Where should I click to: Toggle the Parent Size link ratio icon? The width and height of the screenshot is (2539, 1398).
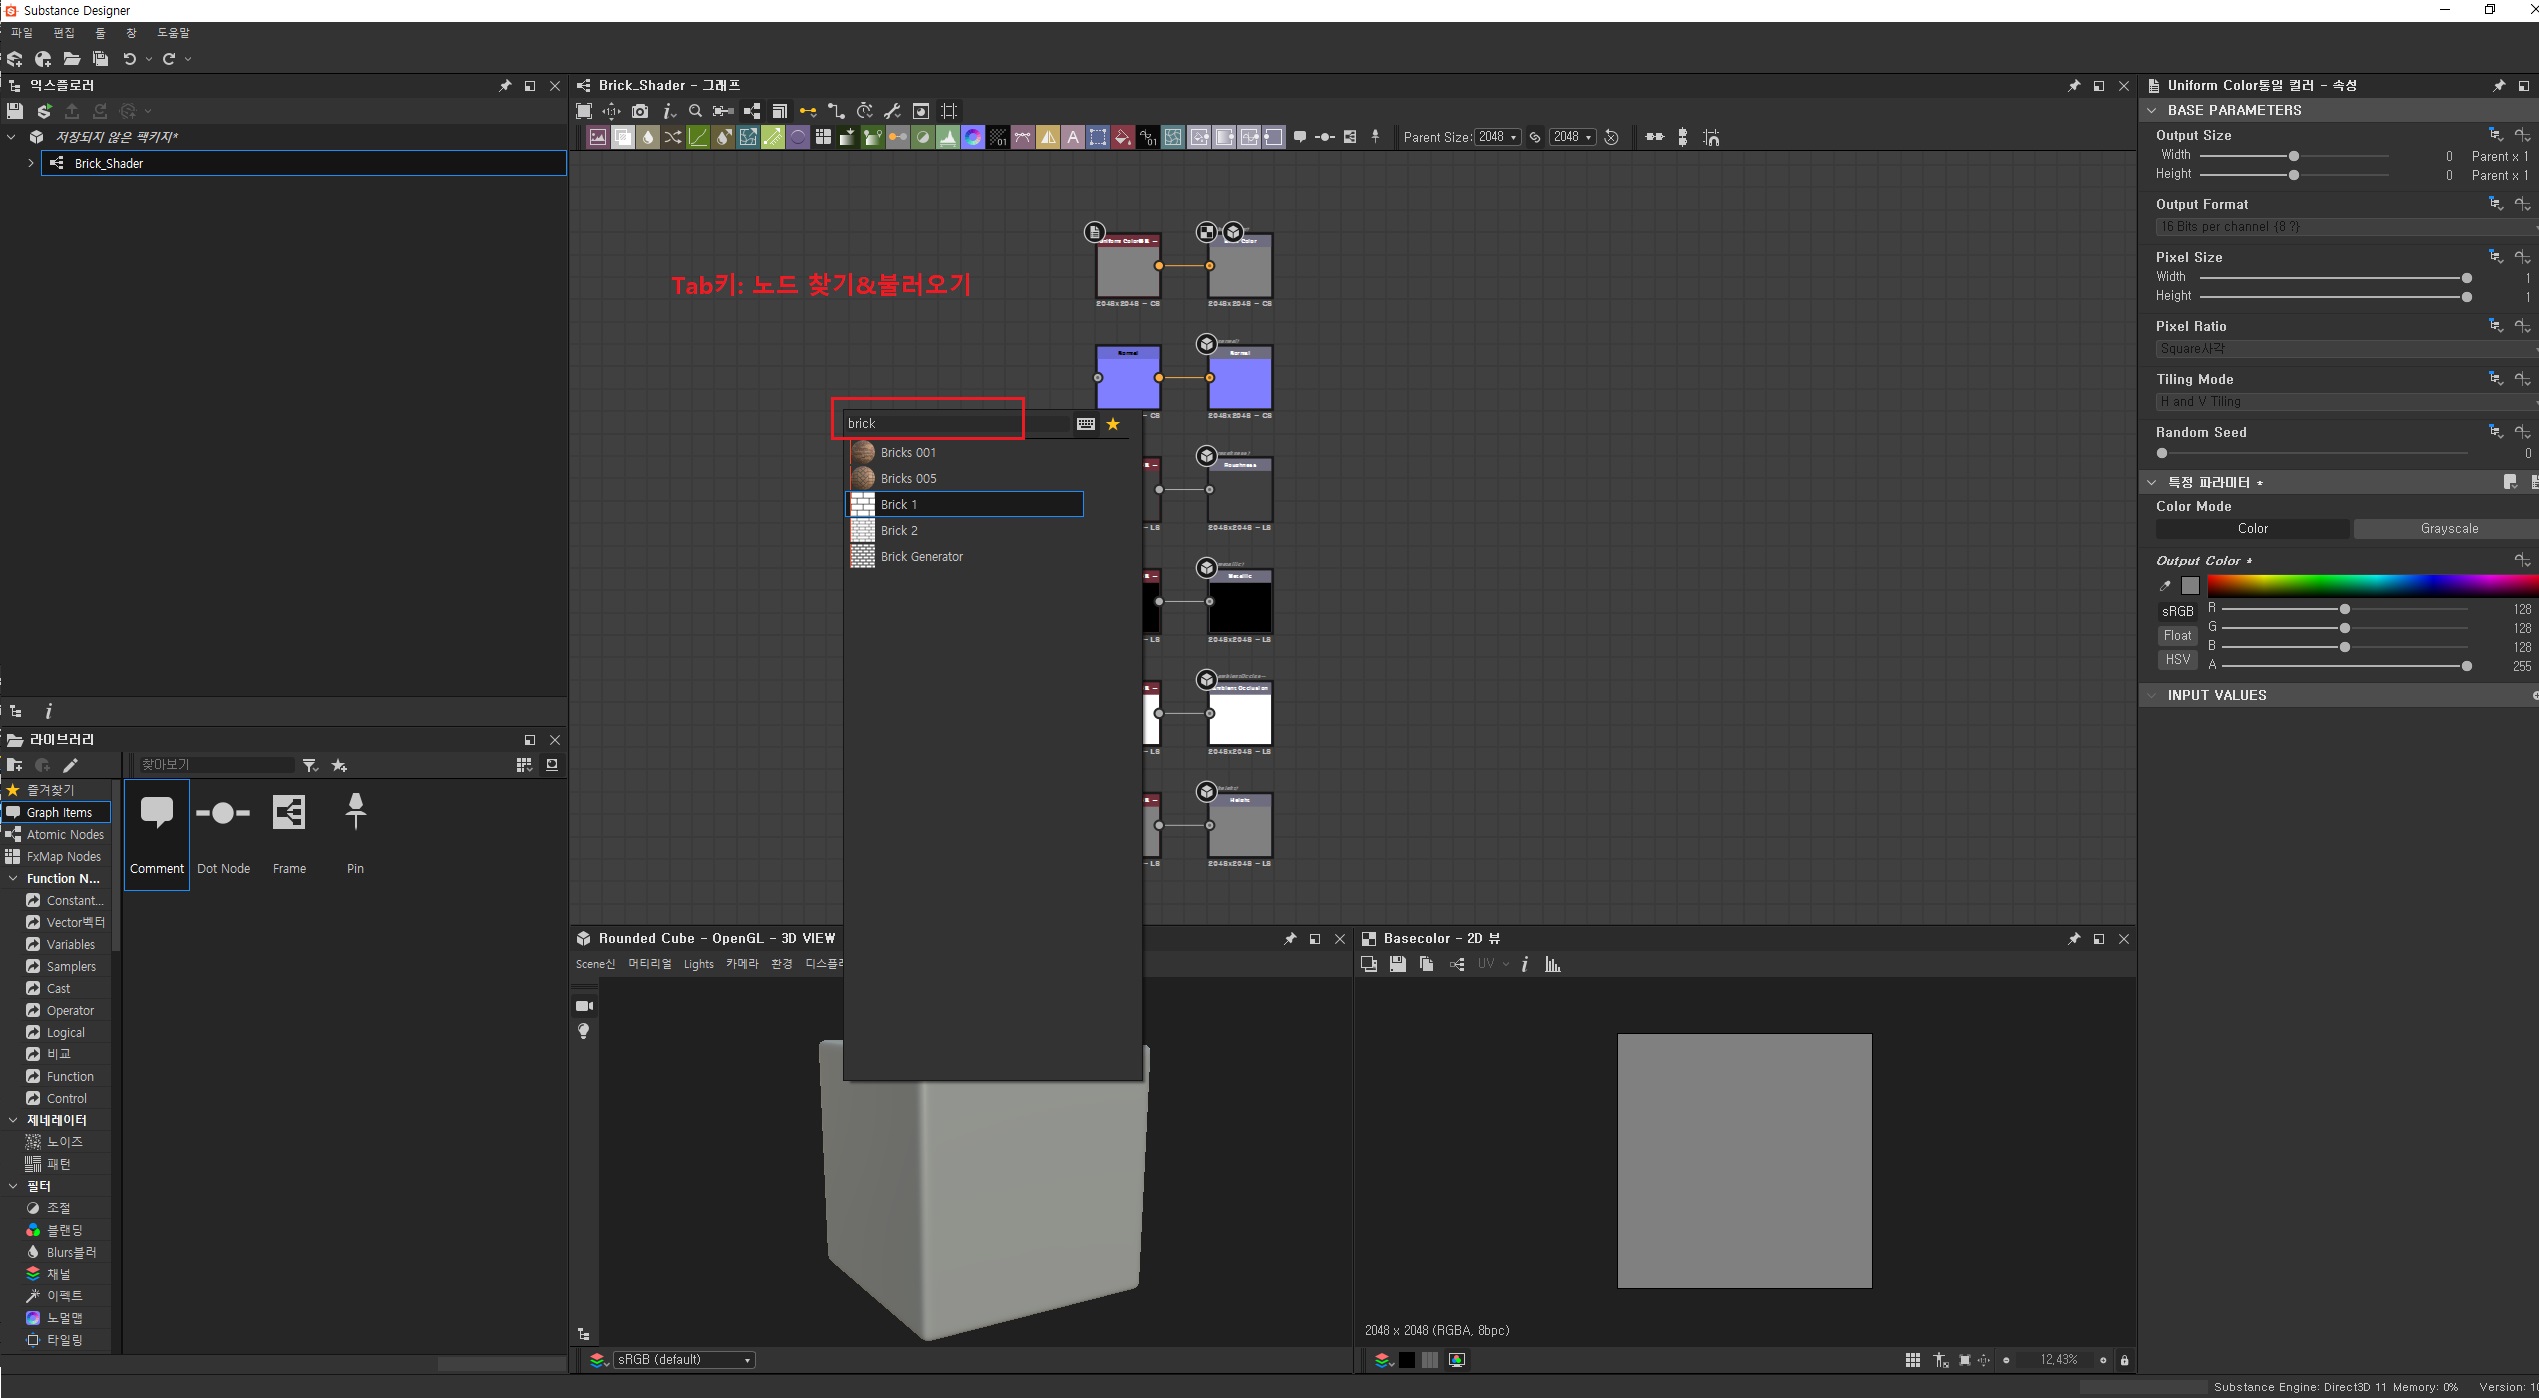1535,138
